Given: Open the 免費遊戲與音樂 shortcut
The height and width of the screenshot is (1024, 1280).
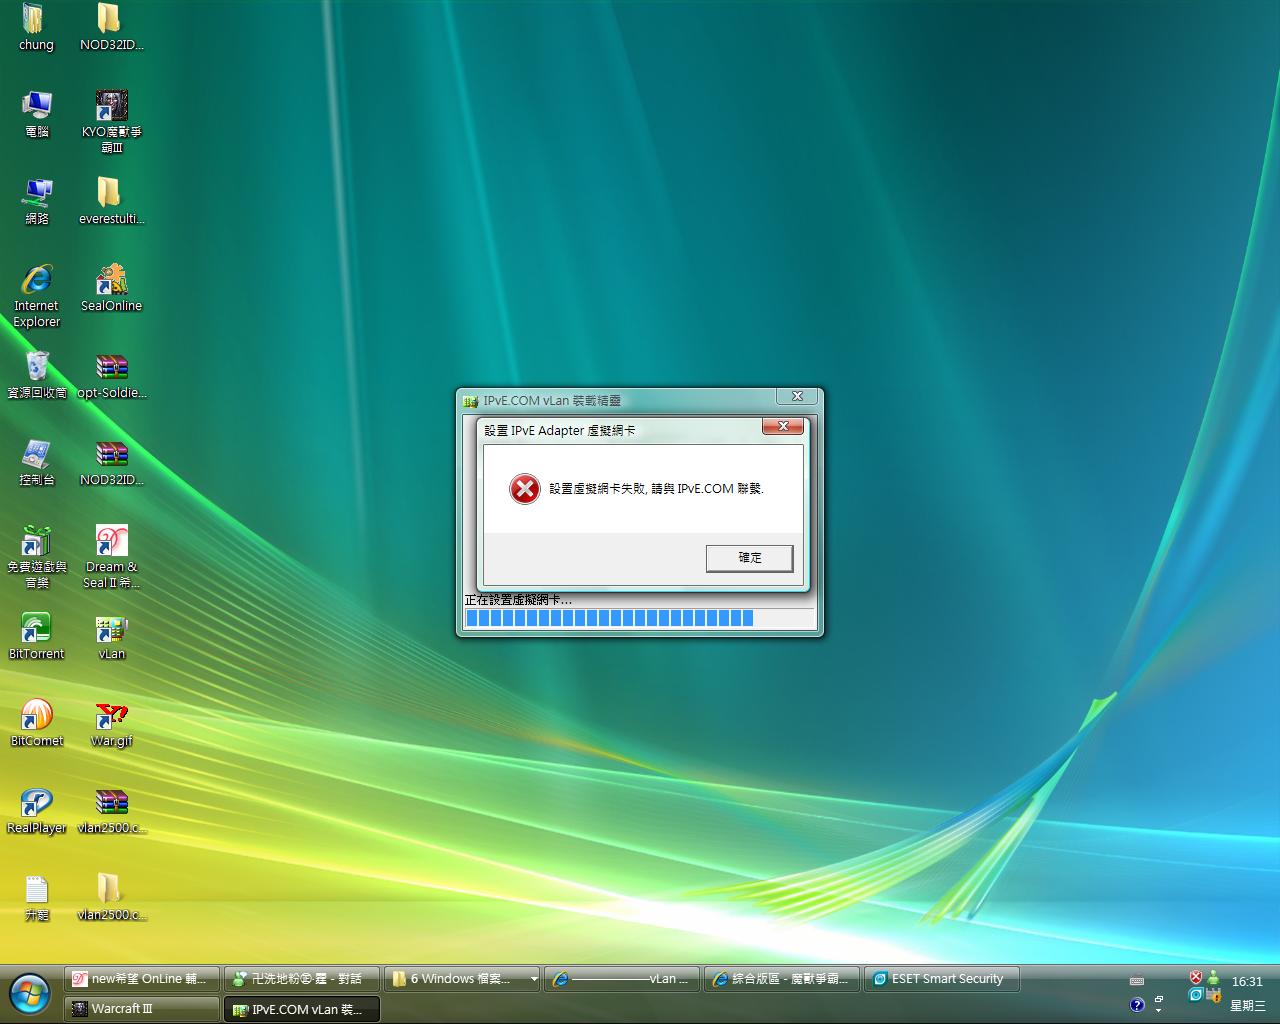Looking at the screenshot, I should (36, 557).
